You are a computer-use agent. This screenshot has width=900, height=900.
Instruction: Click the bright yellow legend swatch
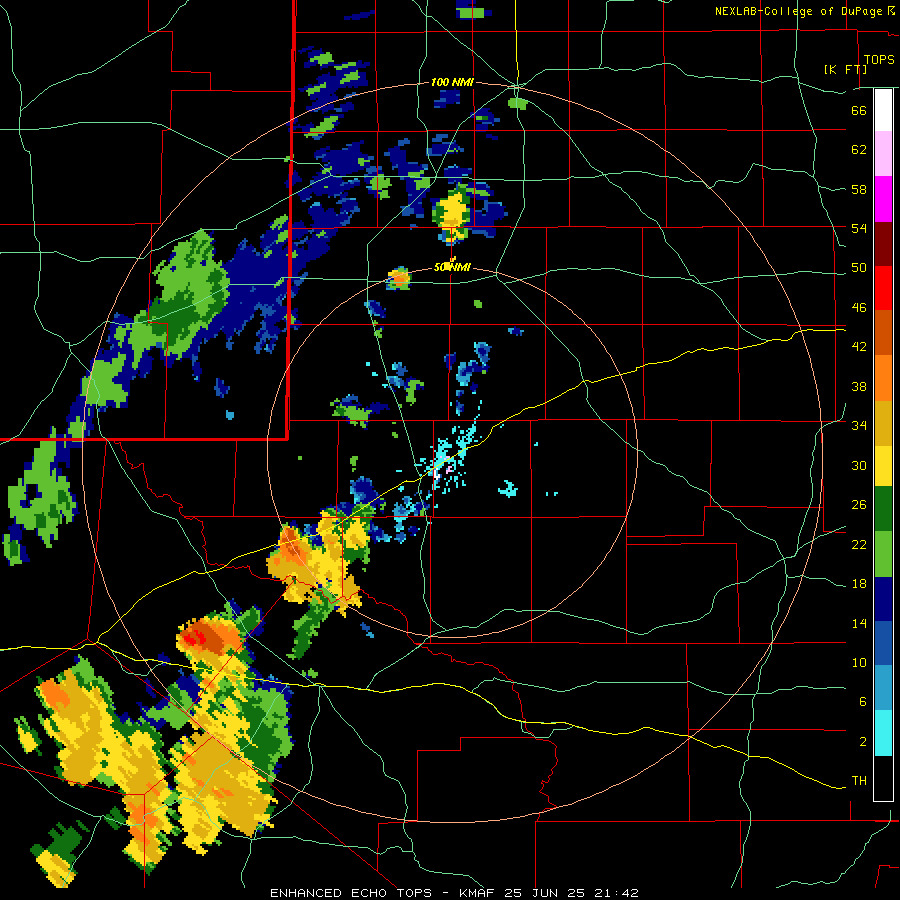(x=883, y=466)
